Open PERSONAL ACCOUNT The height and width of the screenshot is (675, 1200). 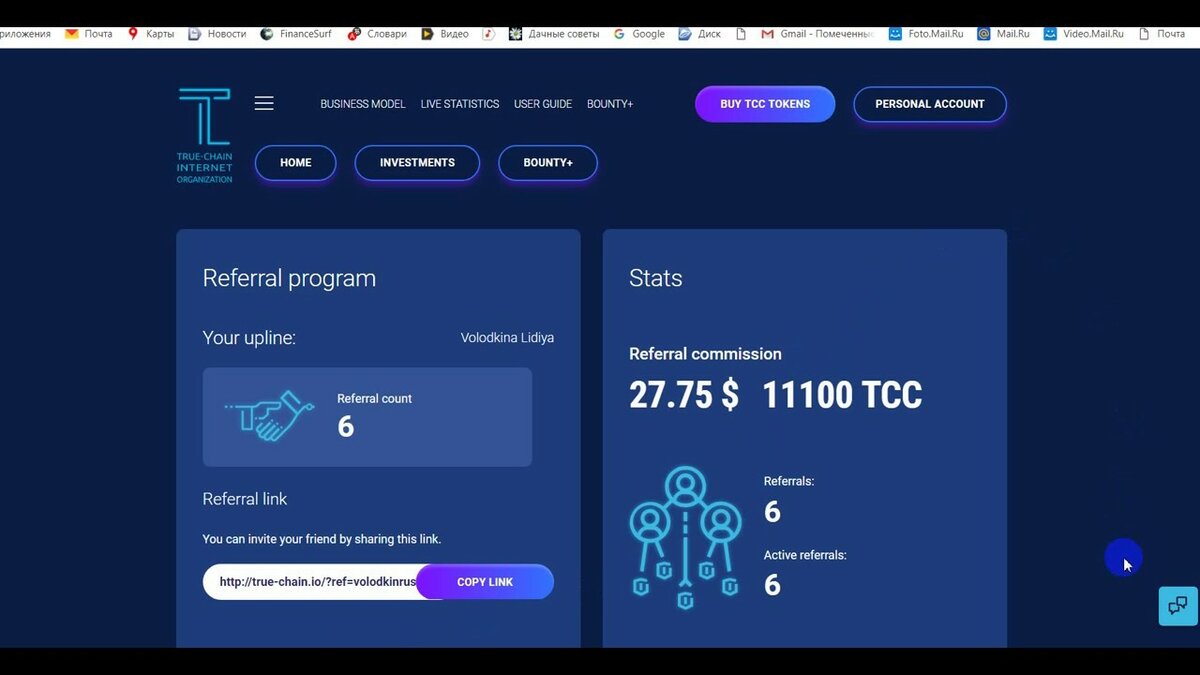(930, 104)
